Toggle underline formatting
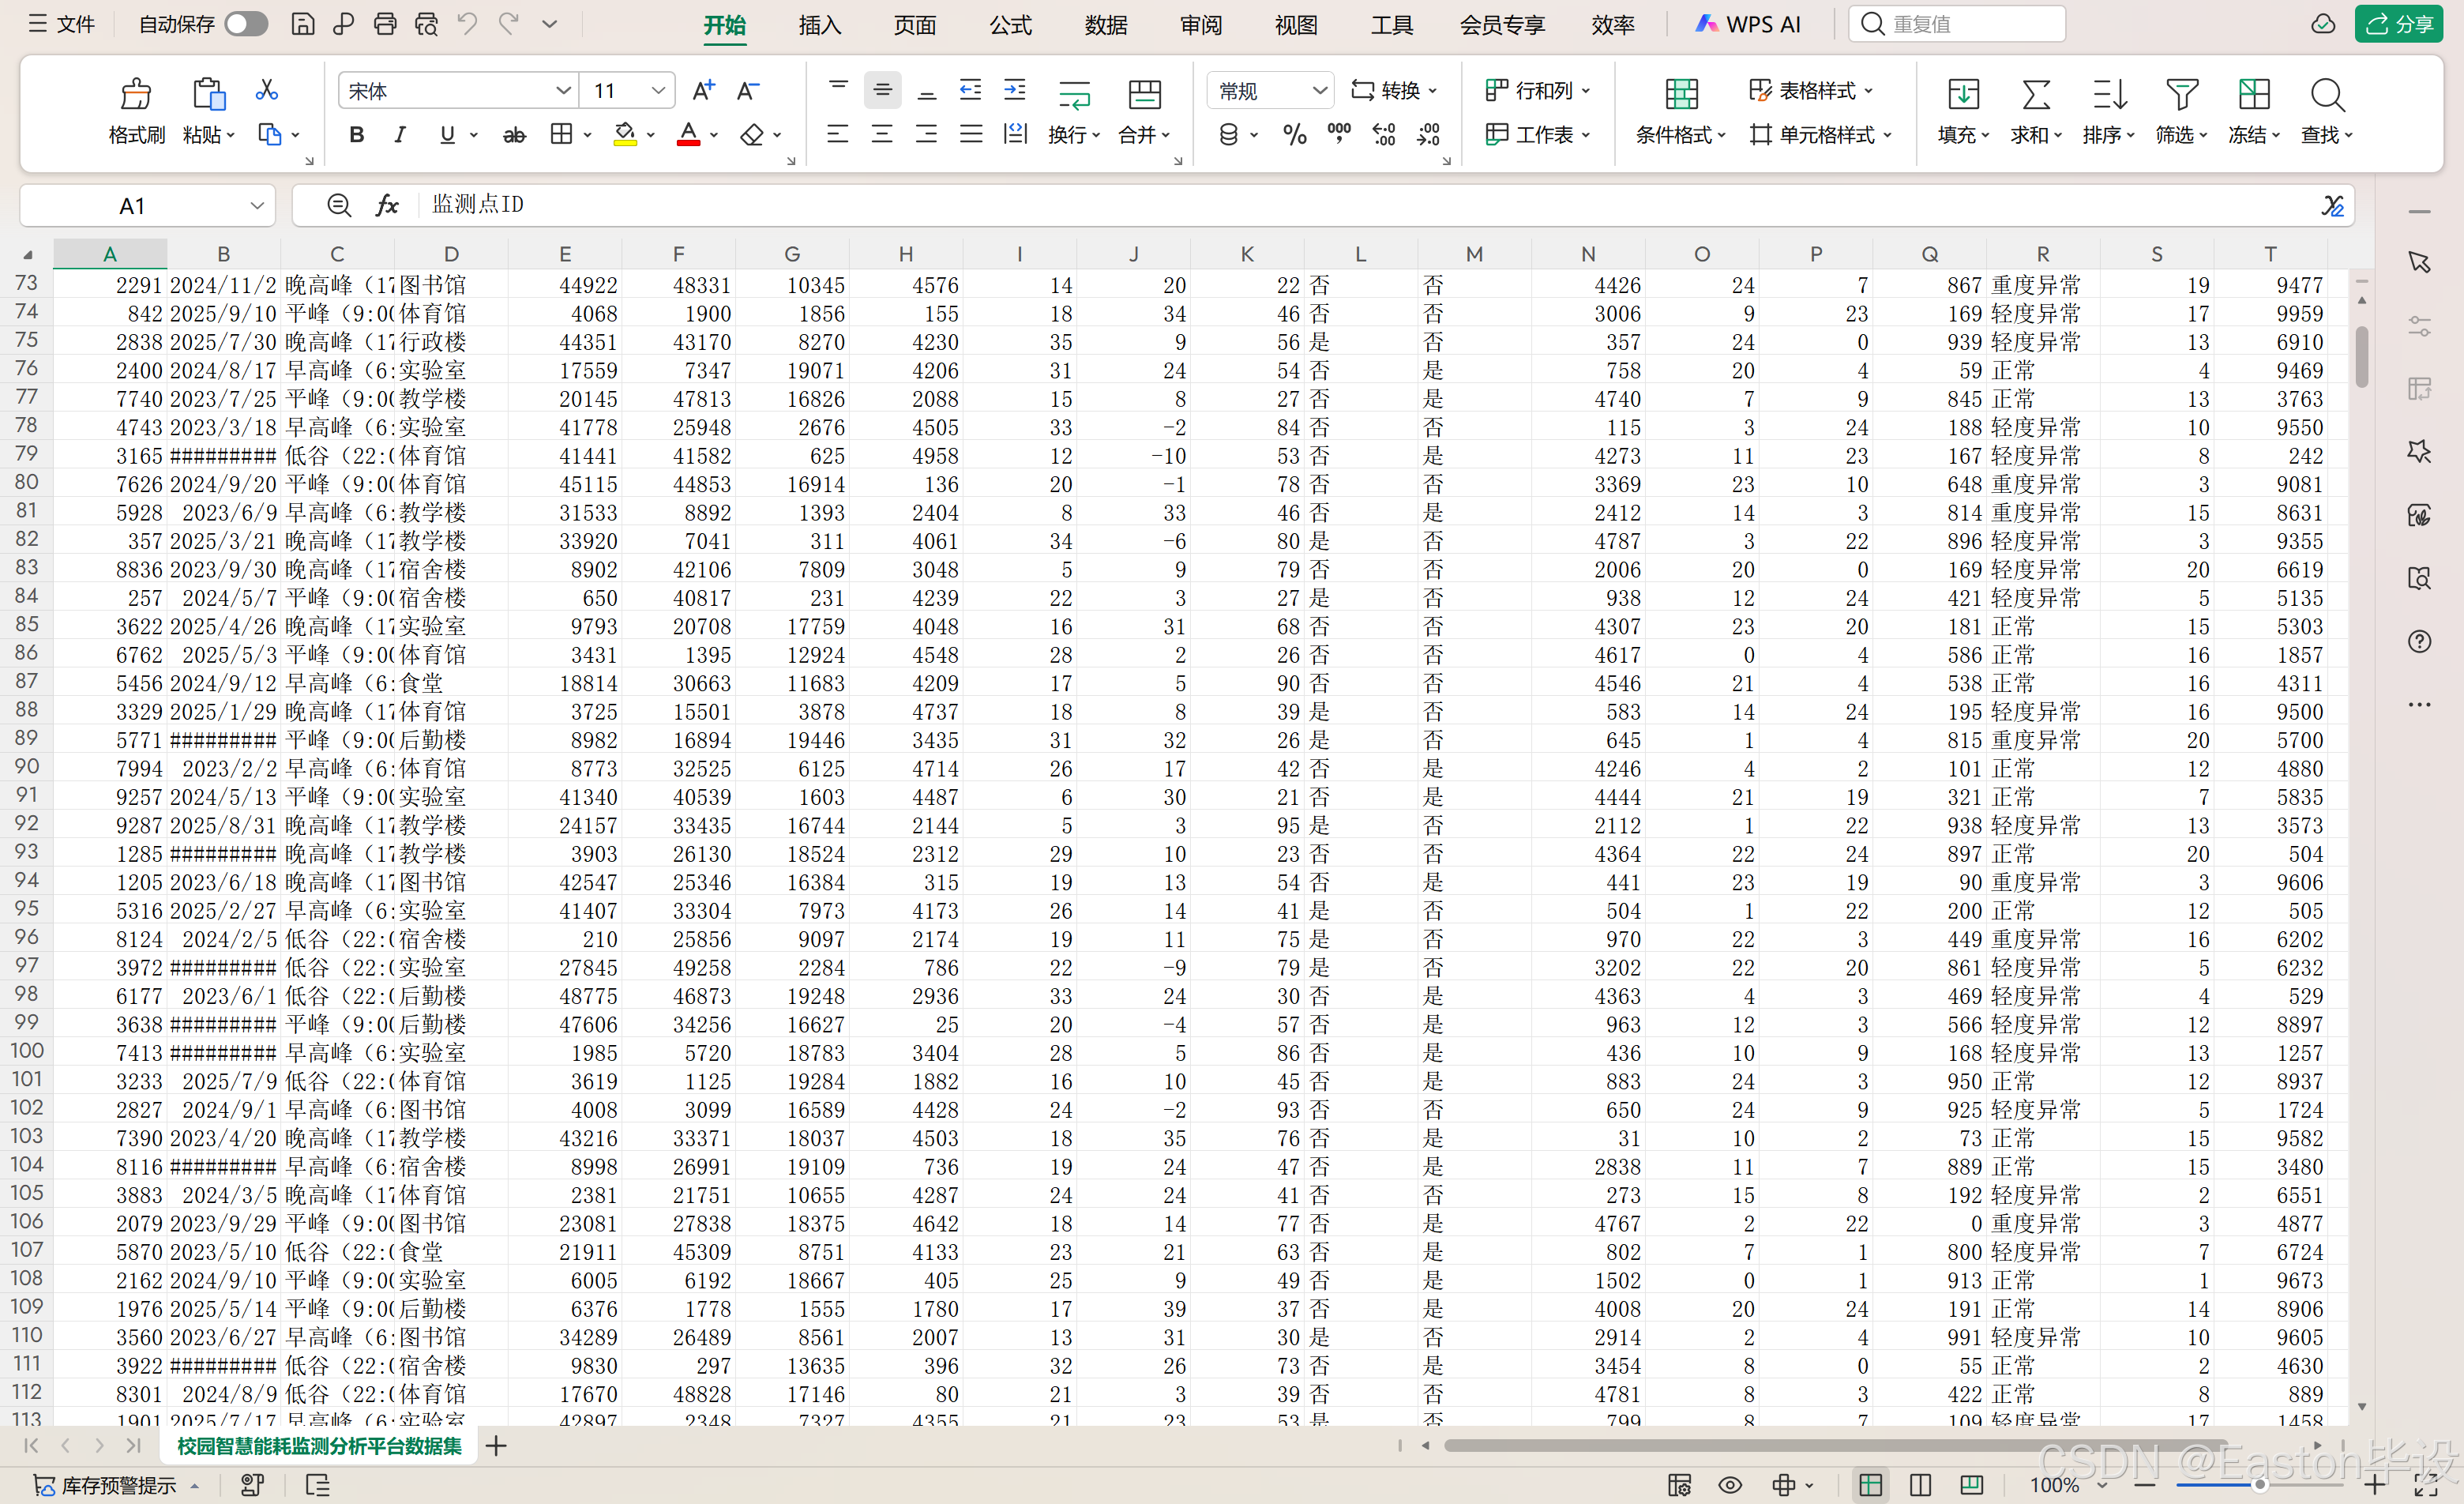 [447, 134]
